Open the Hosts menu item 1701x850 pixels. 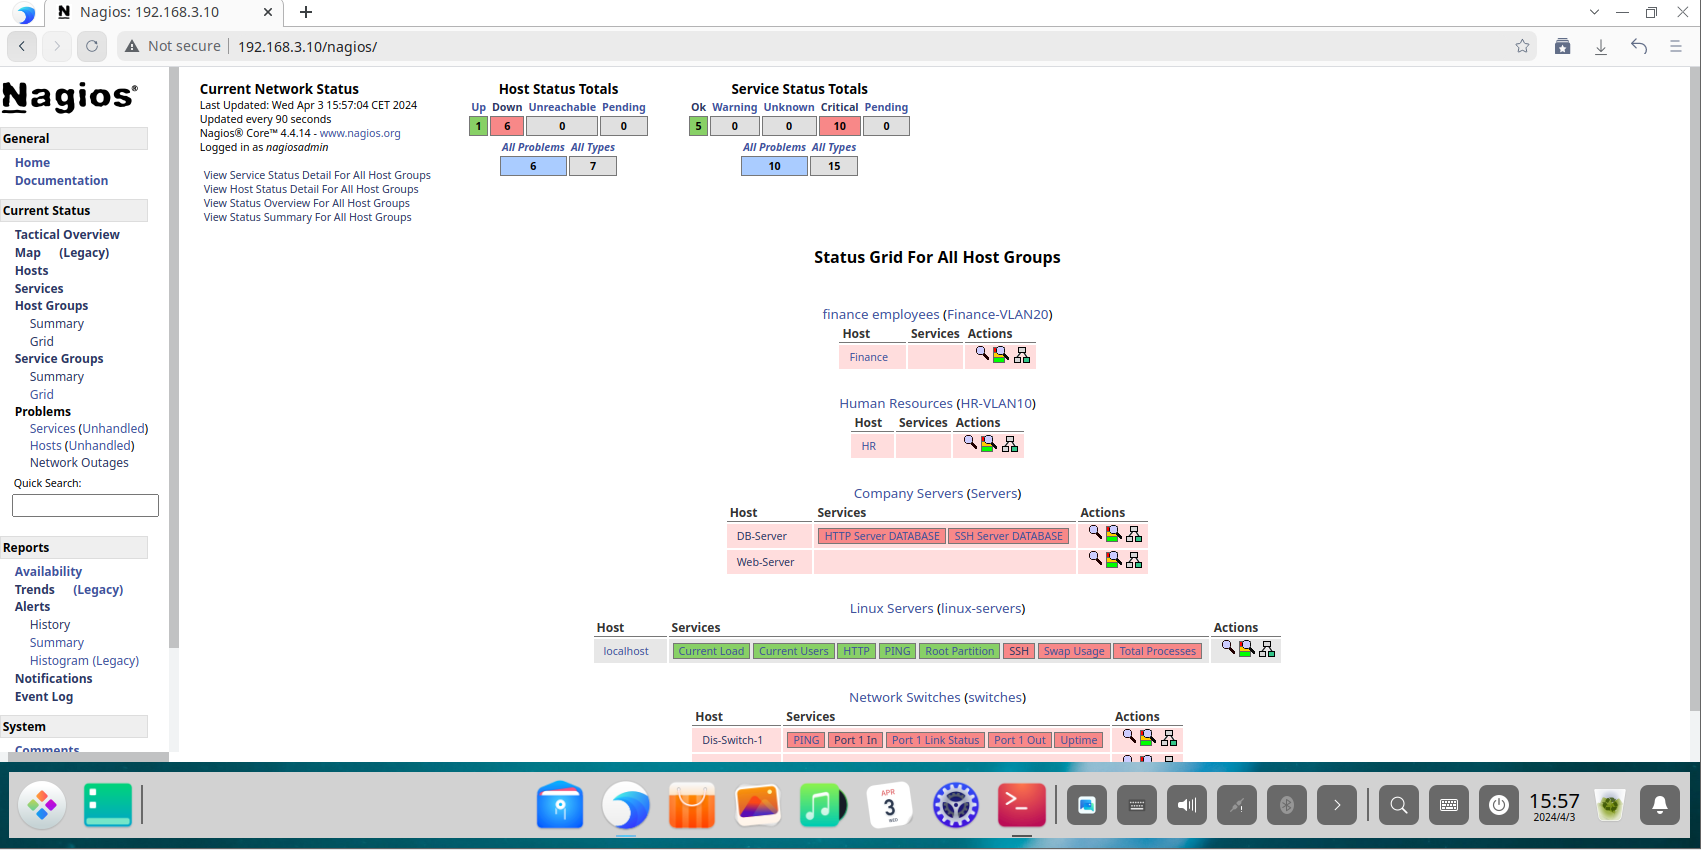[32, 271]
